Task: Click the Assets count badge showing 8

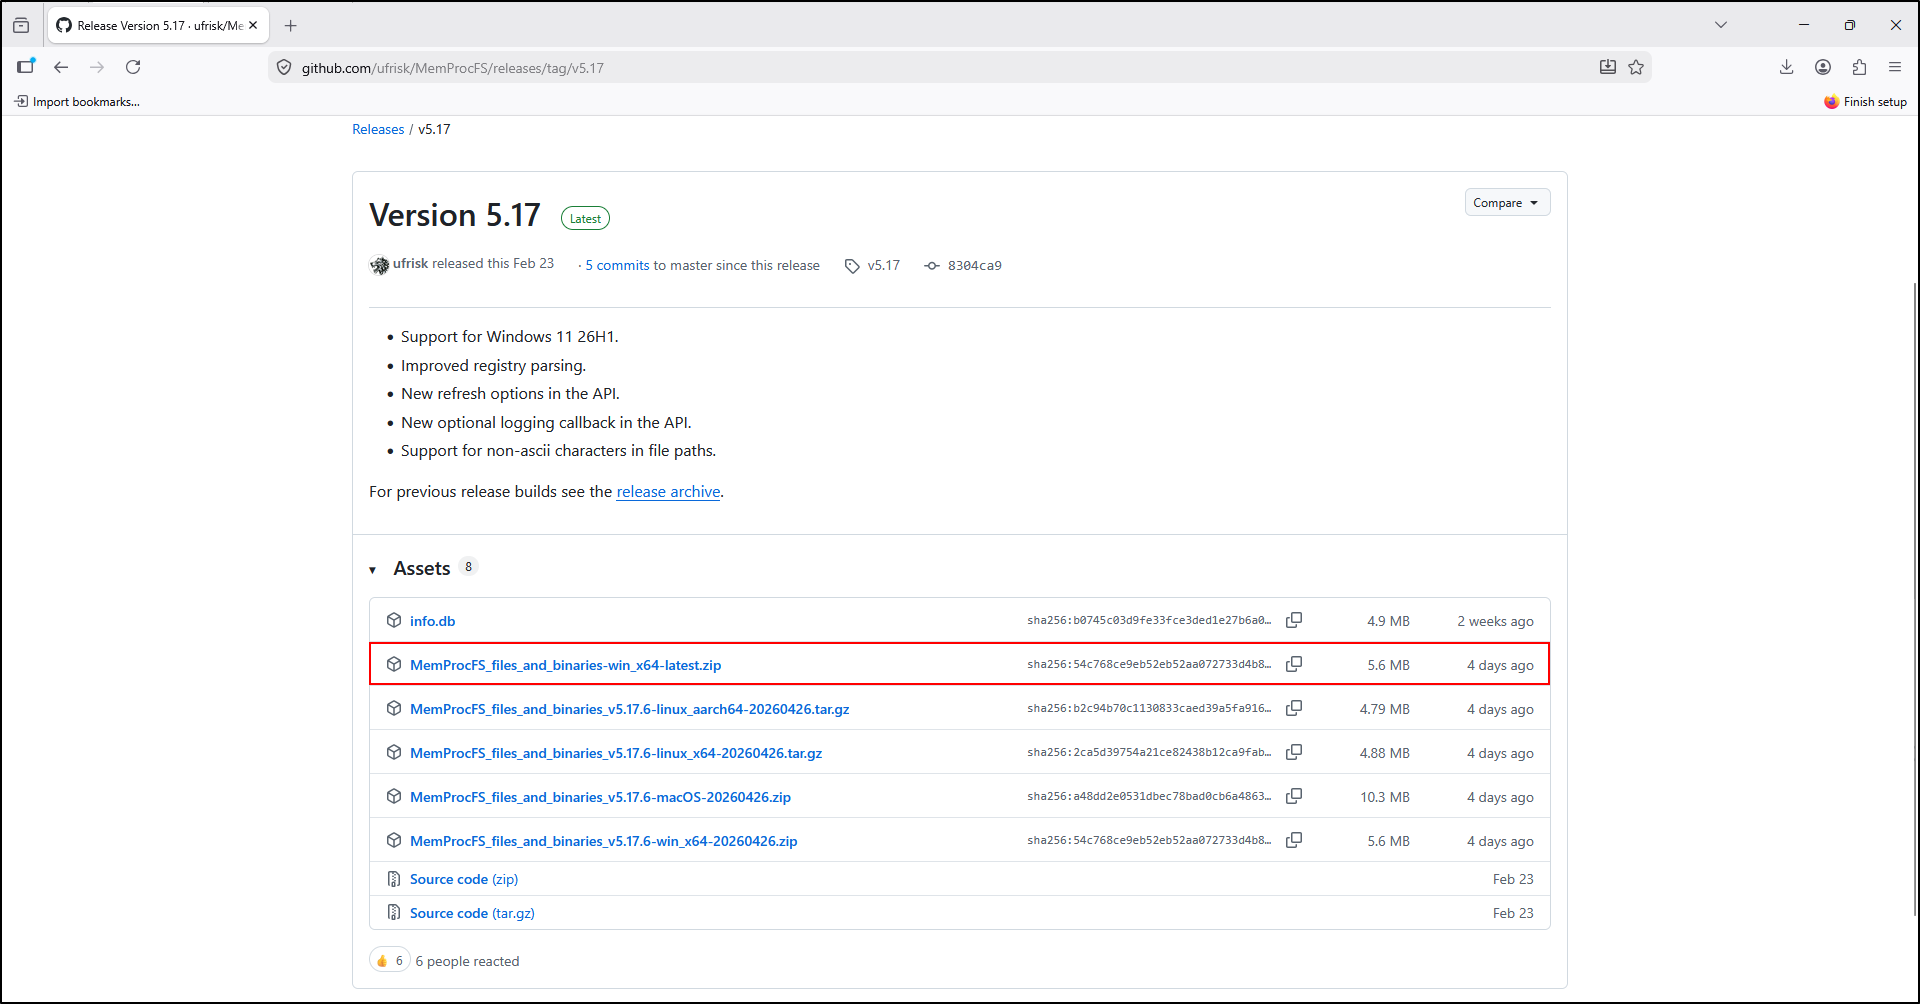Action: 468,567
